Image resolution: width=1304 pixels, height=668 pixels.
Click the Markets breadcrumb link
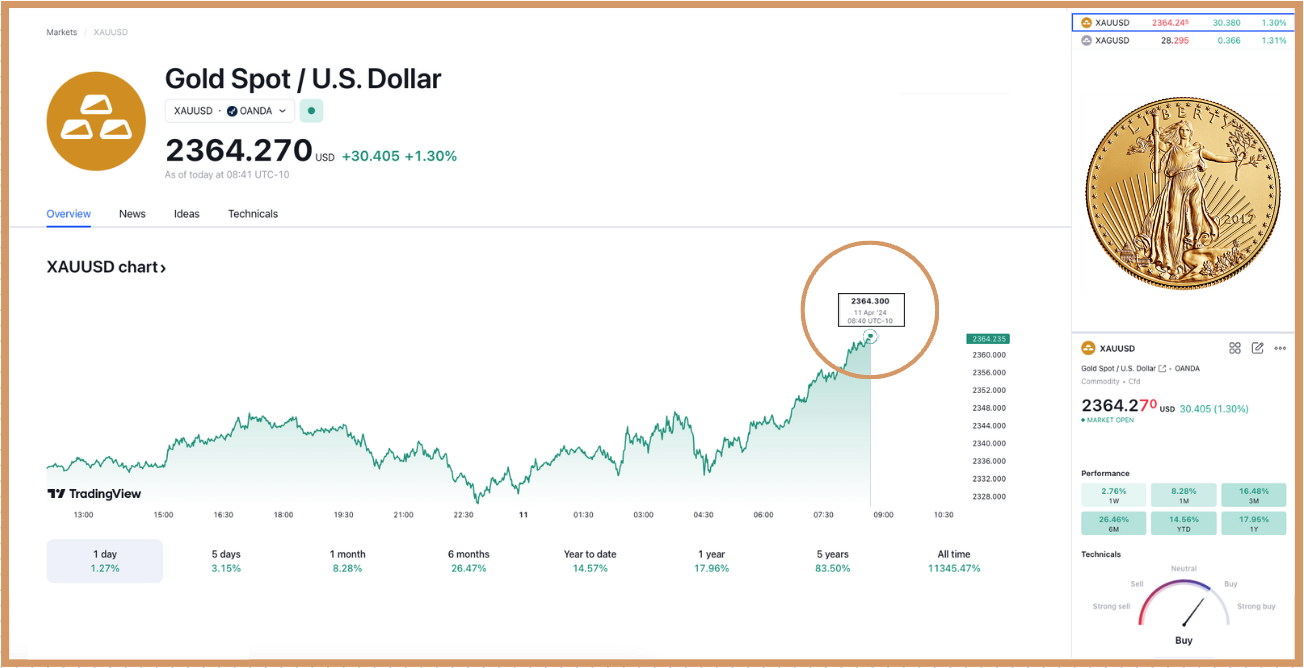coord(61,31)
